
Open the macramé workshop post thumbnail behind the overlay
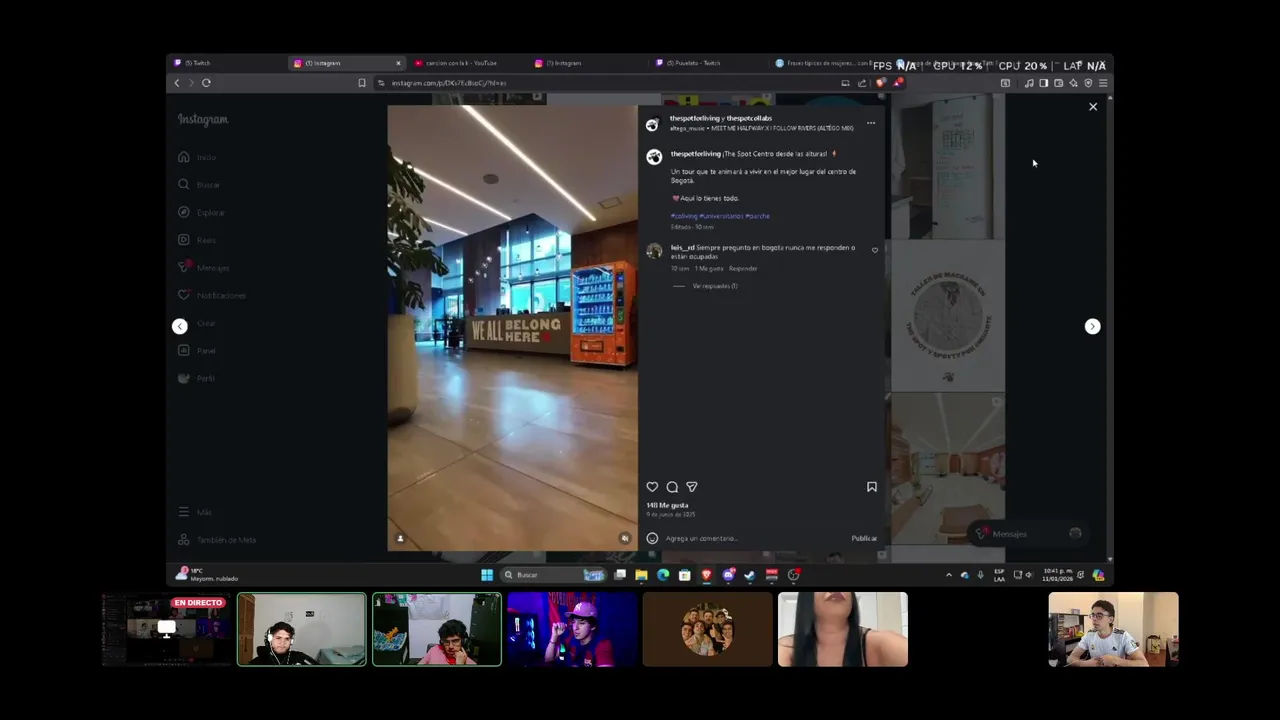coord(947,316)
